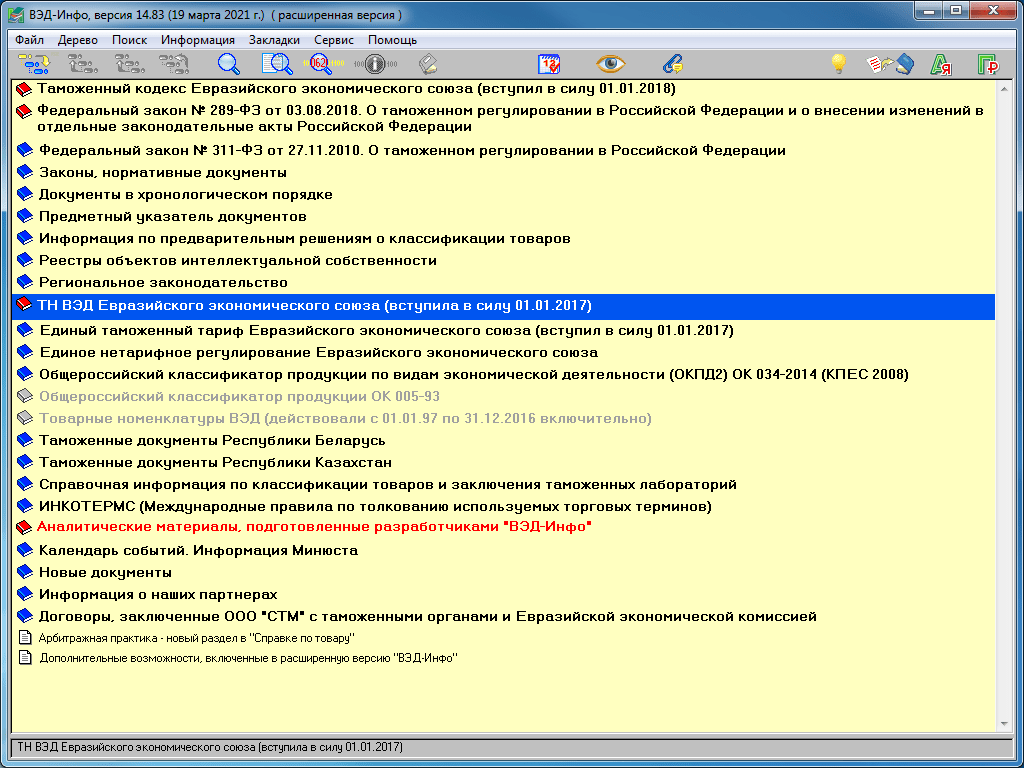The image size is (1024, 768).
Task: Click the paperclip bookmark toolbar icon
Action: point(673,64)
